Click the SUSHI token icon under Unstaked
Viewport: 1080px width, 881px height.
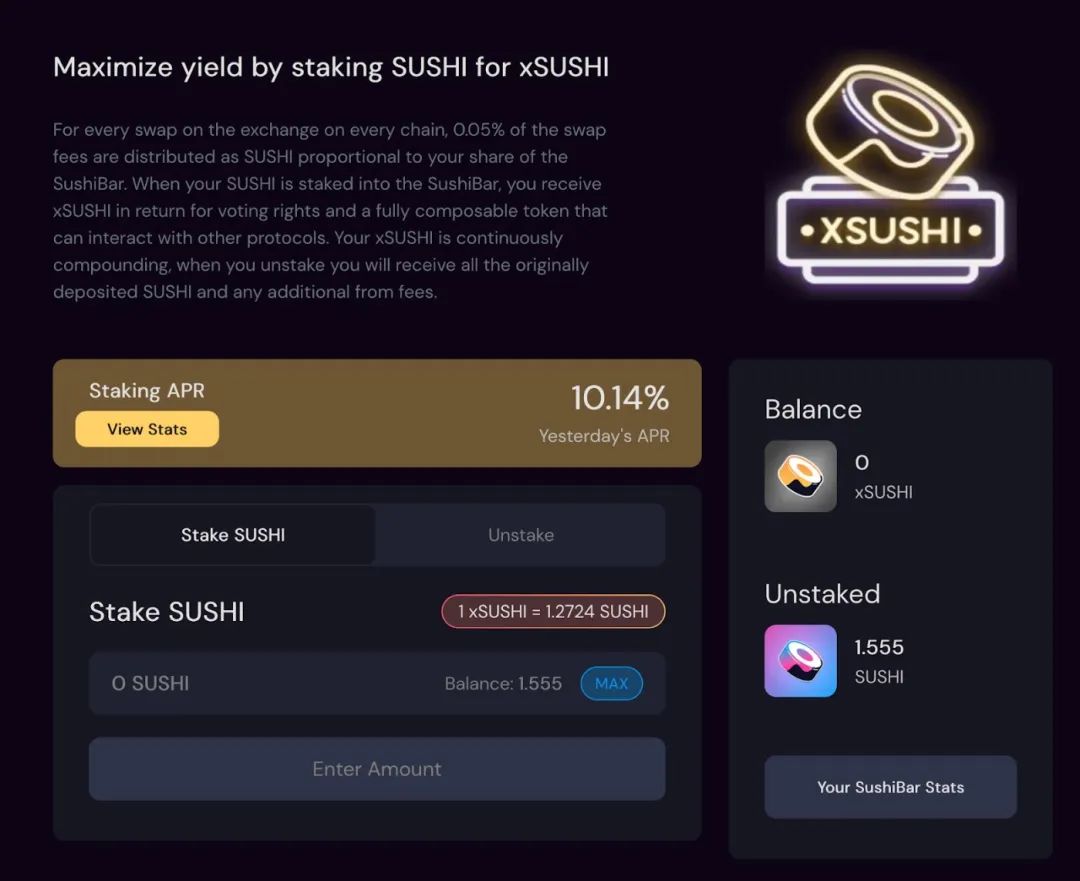point(800,660)
